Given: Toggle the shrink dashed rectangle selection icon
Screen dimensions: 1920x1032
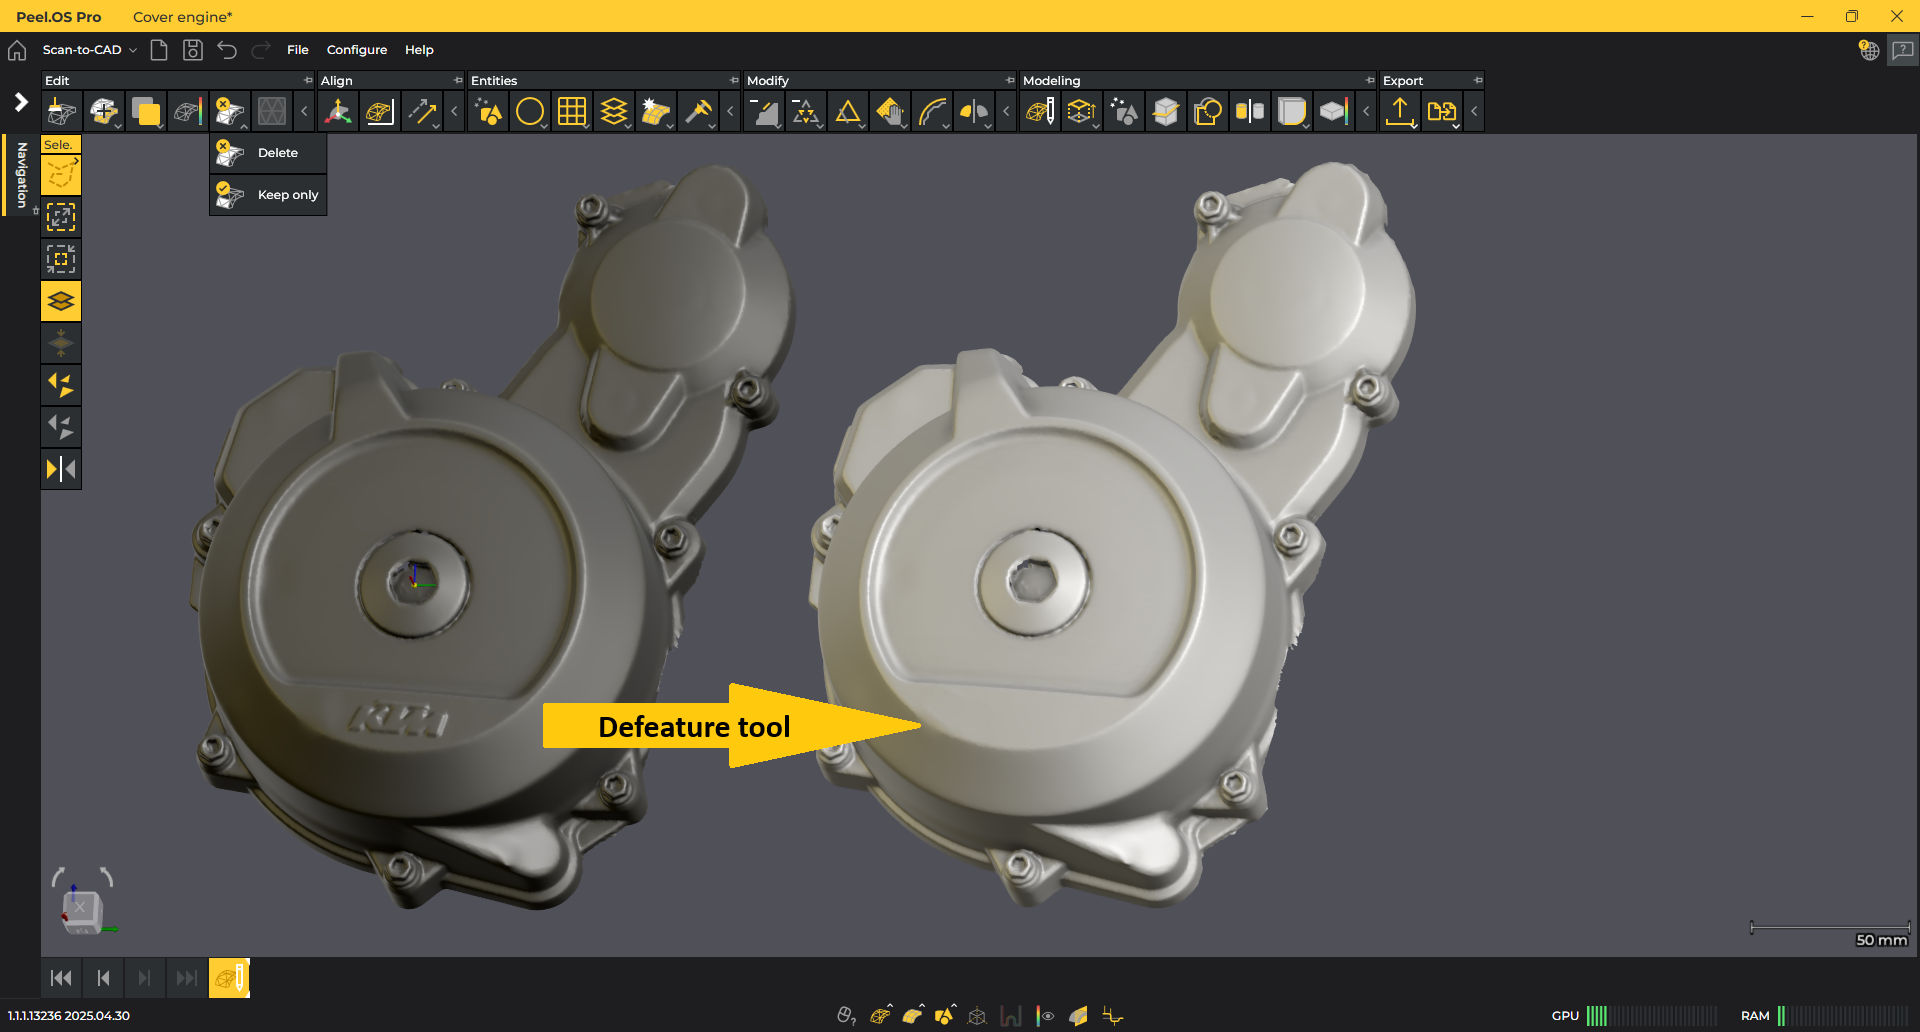Looking at the screenshot, I should pos(61,259).
